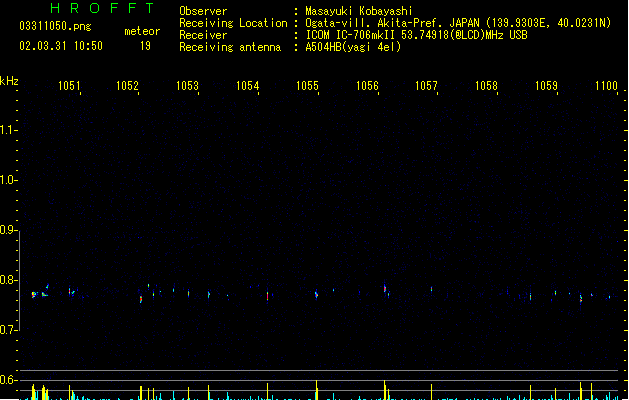Screen dimensions: 629x400
Task: Click the 1051 time marker
Action: click(x=69, y=85)
